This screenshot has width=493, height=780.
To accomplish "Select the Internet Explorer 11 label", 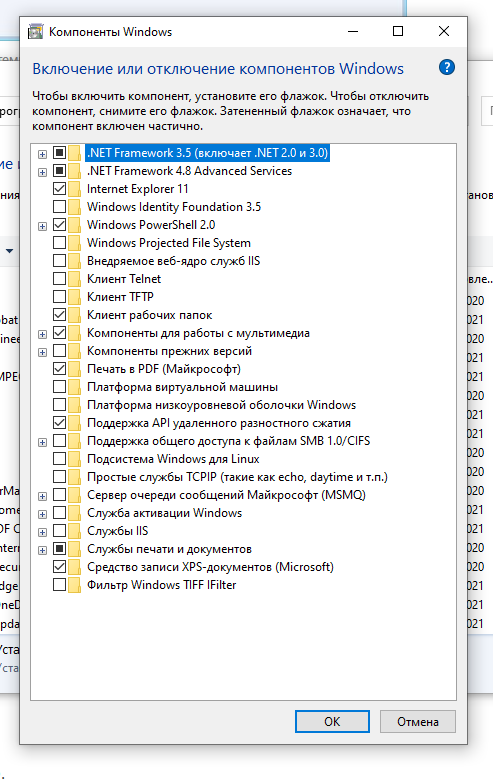I will coord(138,189).
